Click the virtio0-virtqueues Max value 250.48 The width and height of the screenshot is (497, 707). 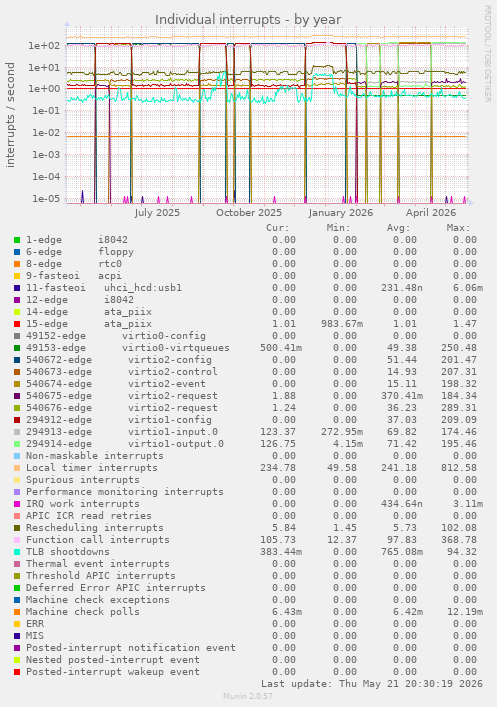pos(459,348)
